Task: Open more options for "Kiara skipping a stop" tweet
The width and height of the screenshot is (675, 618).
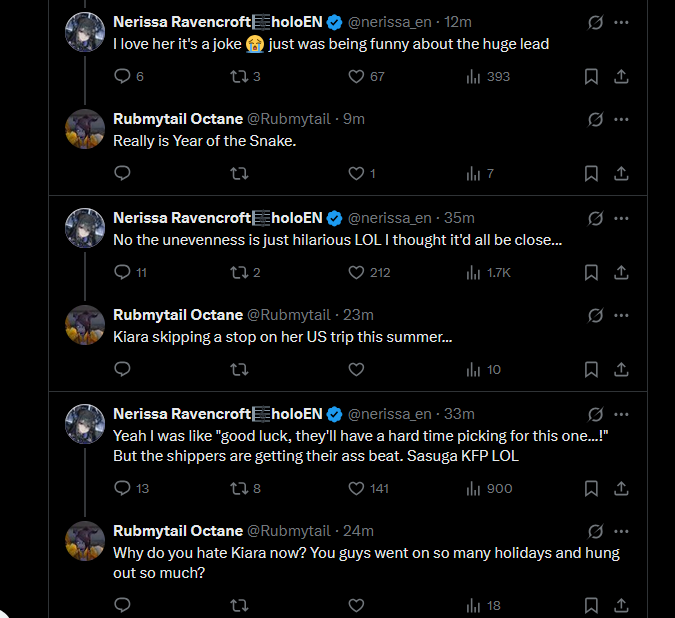Action: (622, 315)
